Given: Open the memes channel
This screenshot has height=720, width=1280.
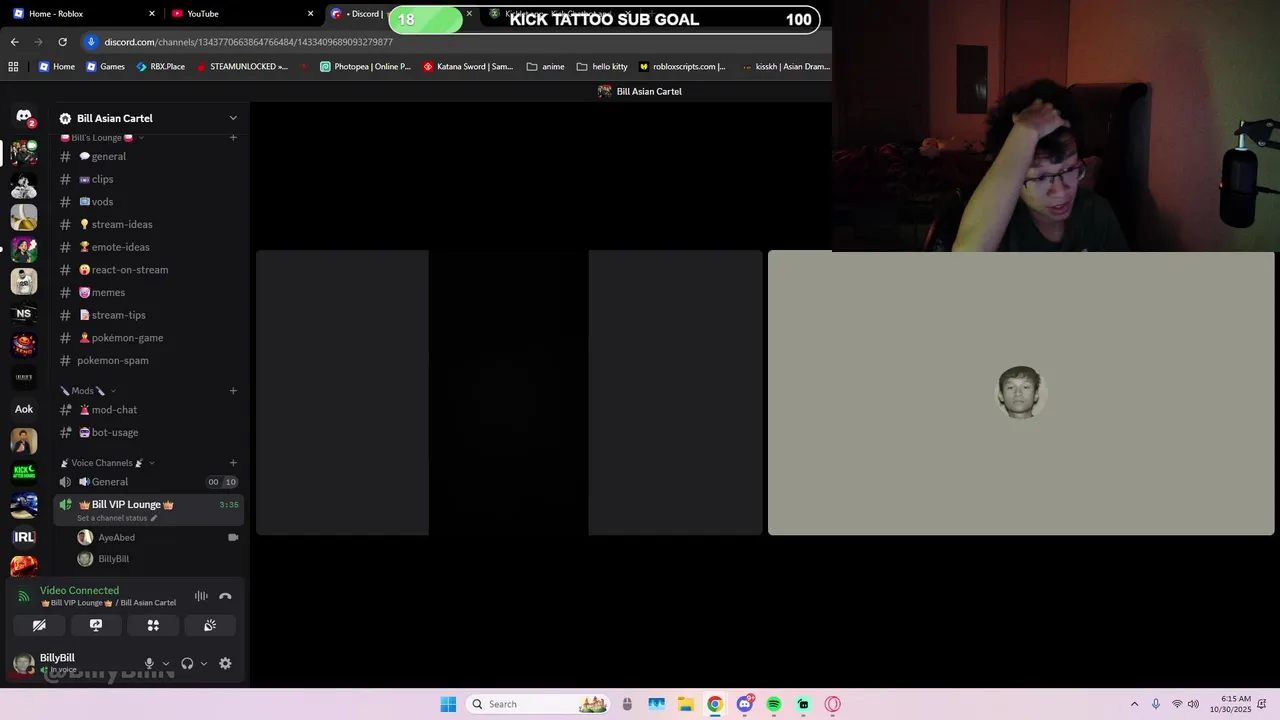Looking at the screenshot, I should pyautogui.click(x=148, y=292).
